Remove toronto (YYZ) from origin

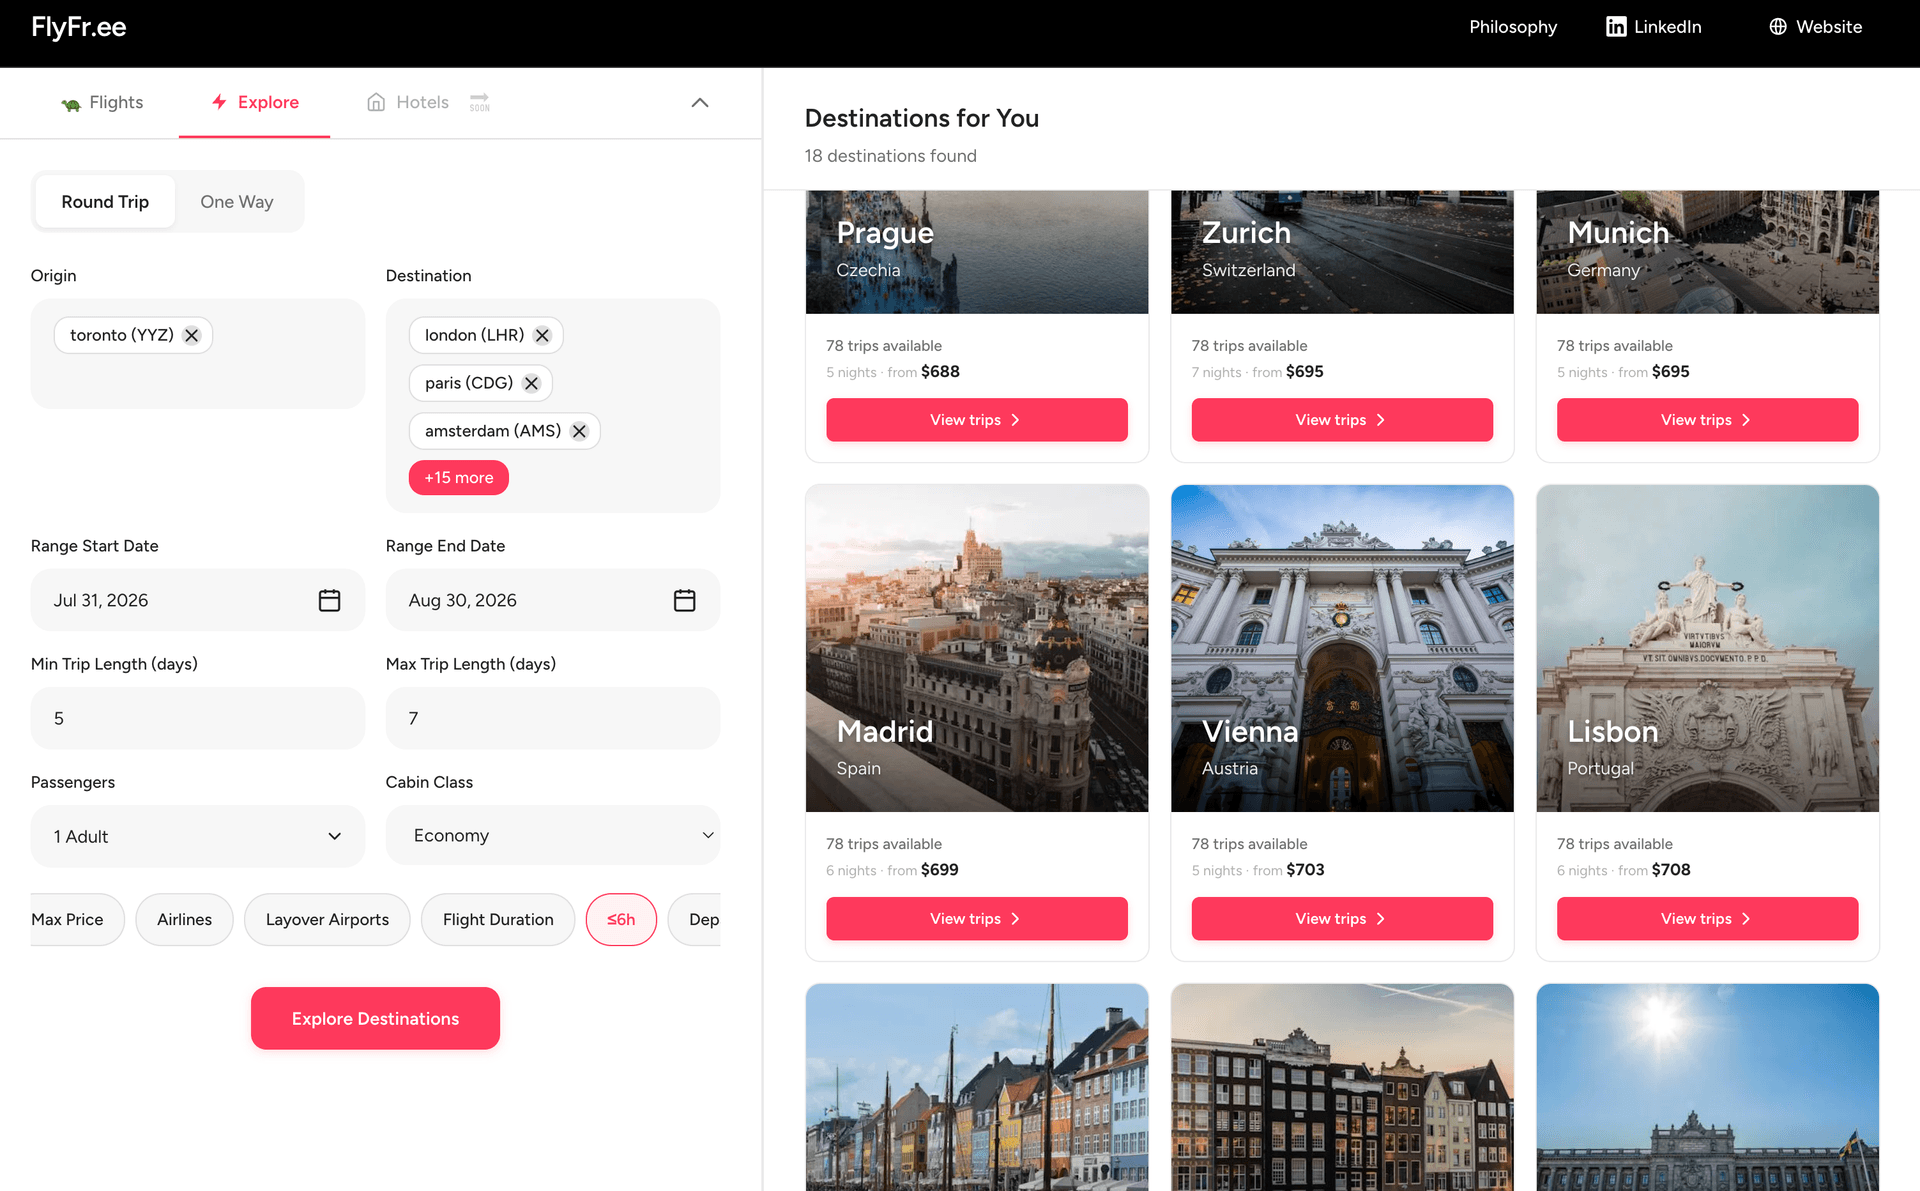(192, 335)
